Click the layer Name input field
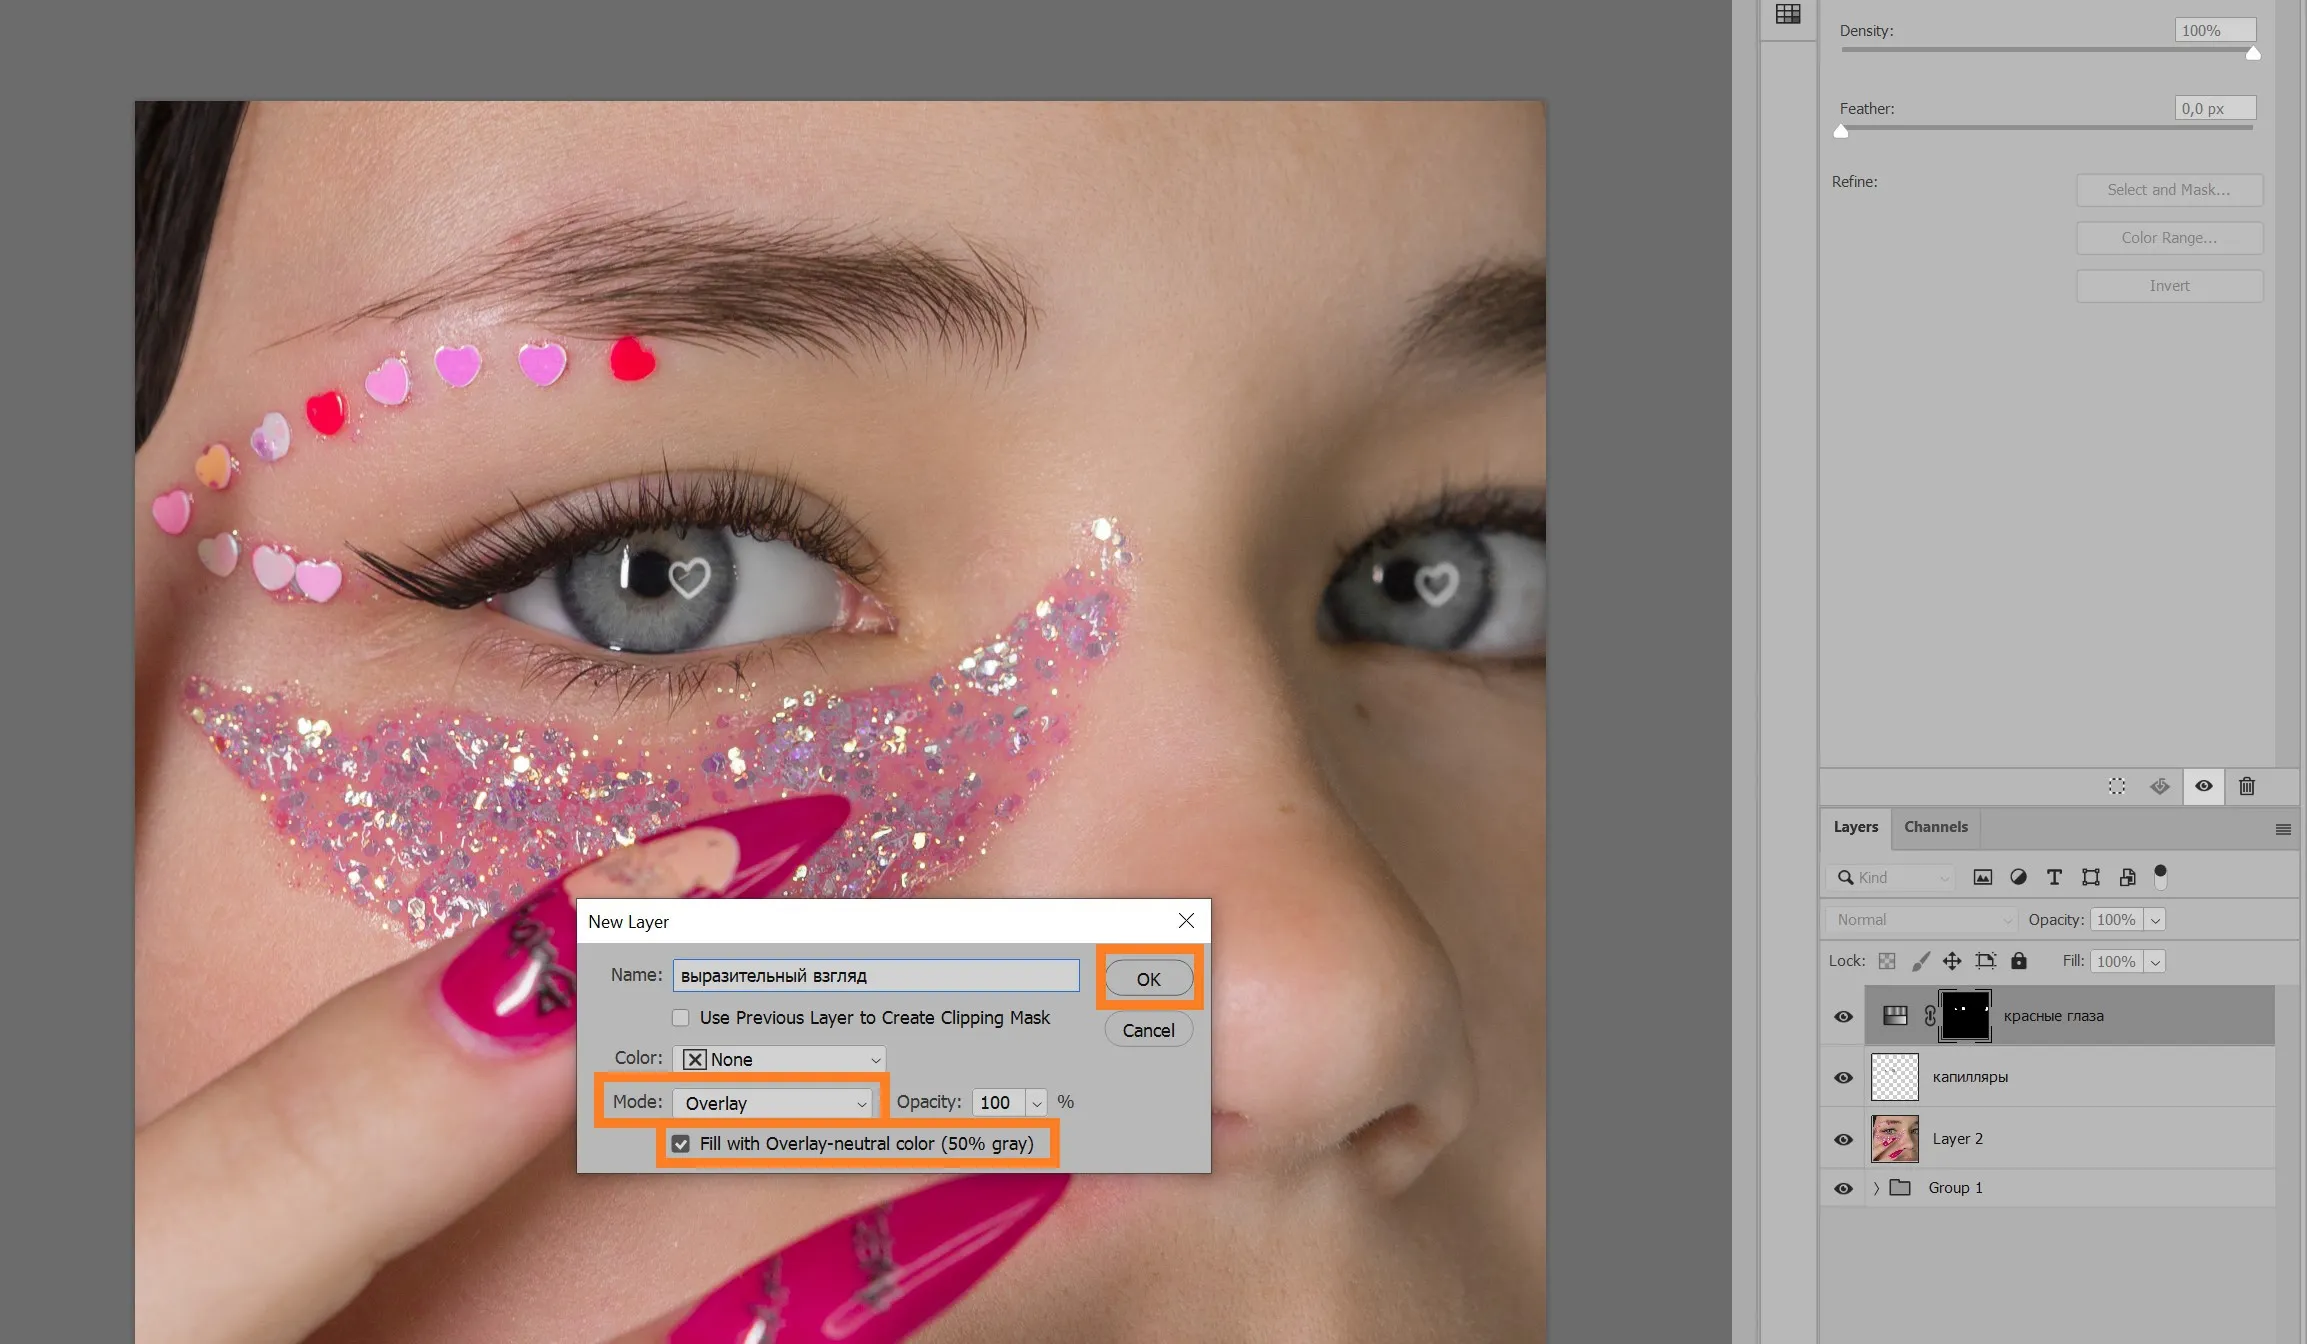 (x=876, y=975)
